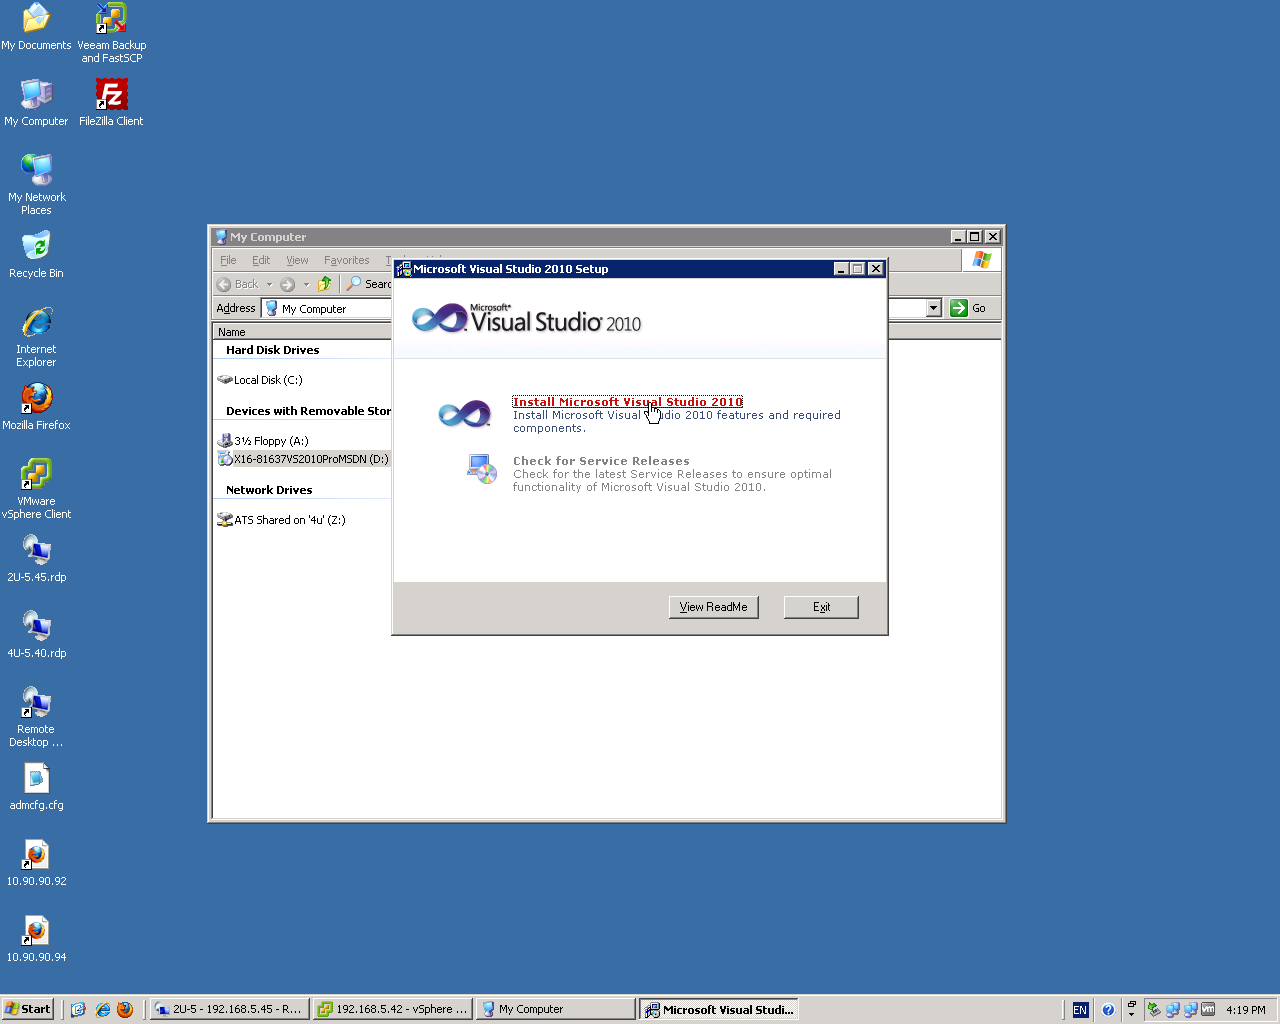Select the FileZilla Client desktop shortcut
This screenshot has height=1024, width=1280.
pyautogui.click(x=111, y=103)
